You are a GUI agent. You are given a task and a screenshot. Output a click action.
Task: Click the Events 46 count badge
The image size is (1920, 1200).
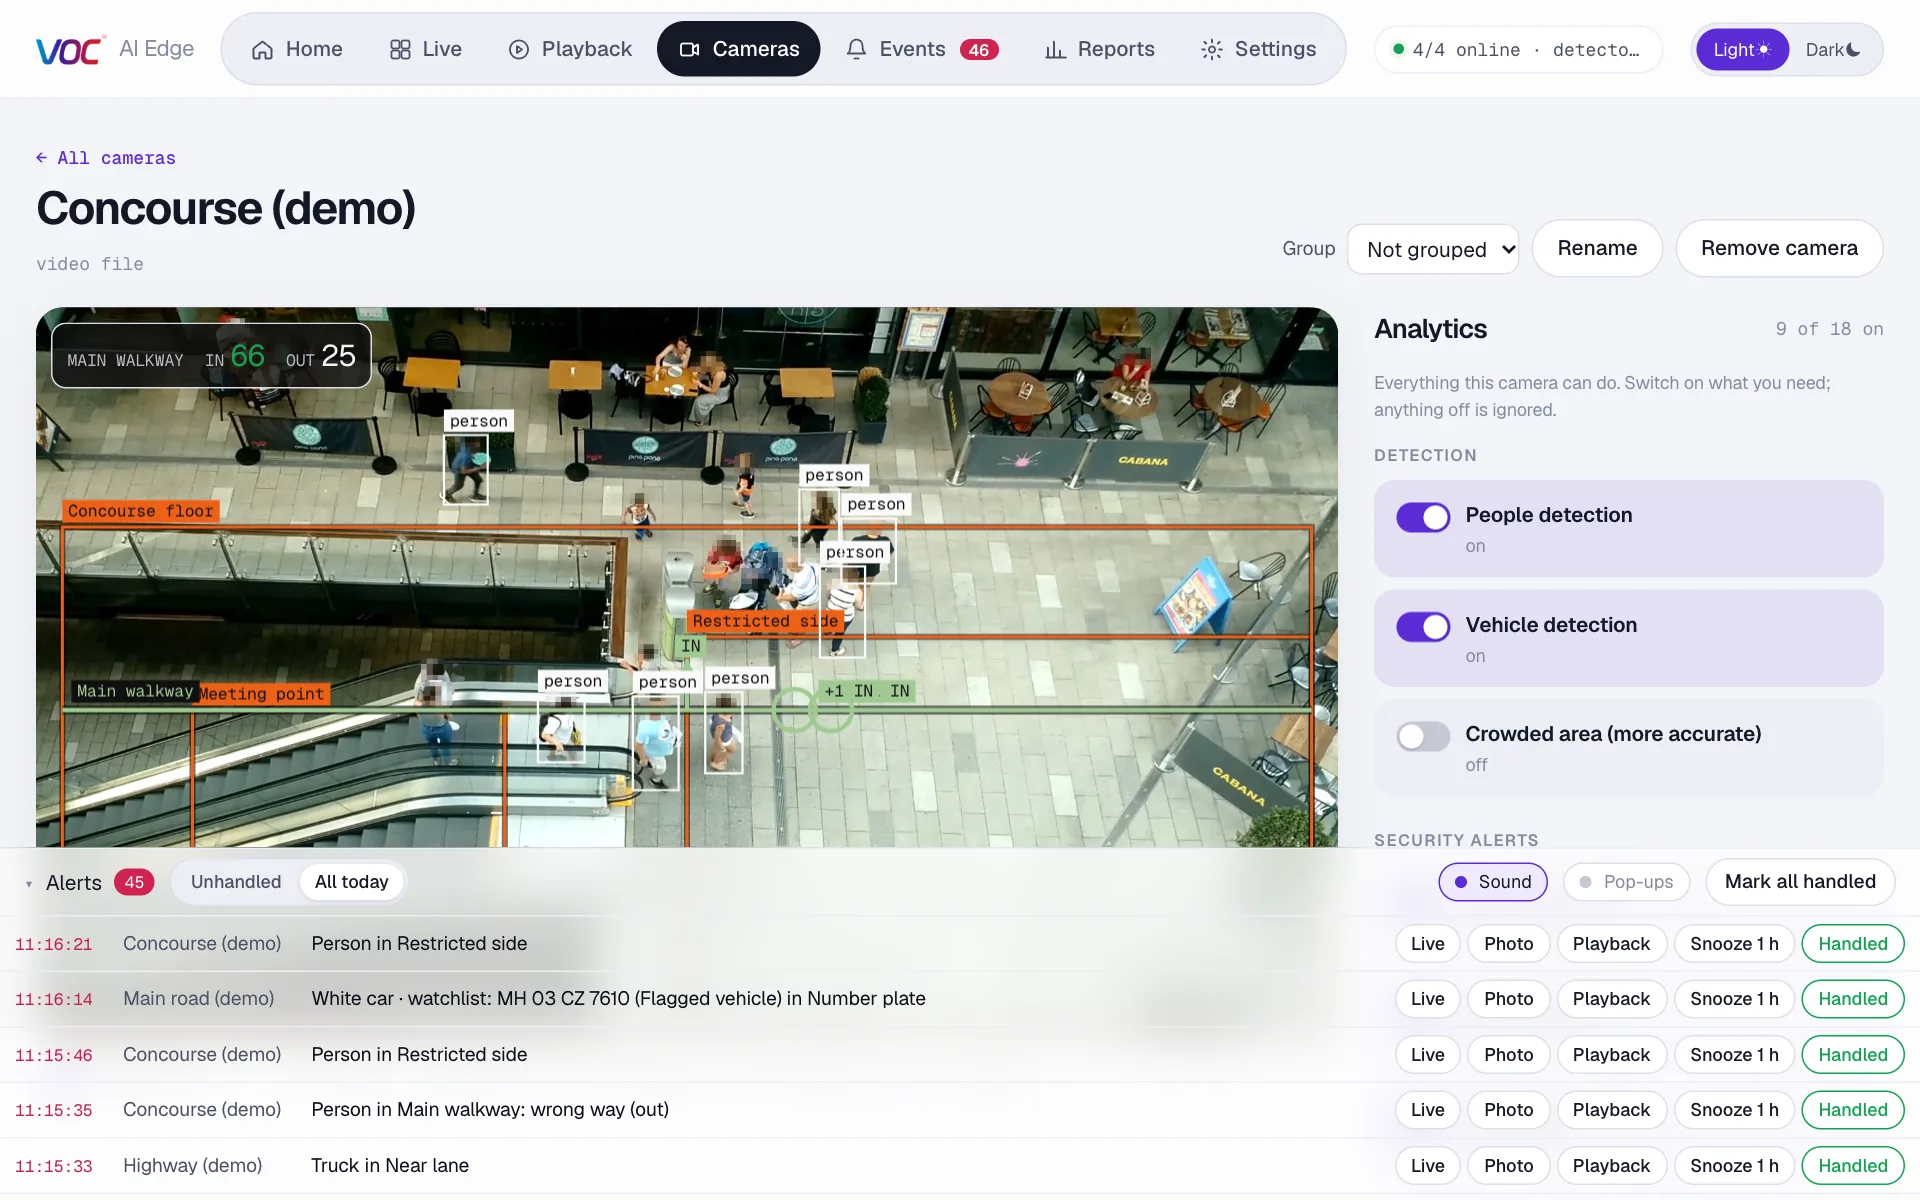coord(979,50)
